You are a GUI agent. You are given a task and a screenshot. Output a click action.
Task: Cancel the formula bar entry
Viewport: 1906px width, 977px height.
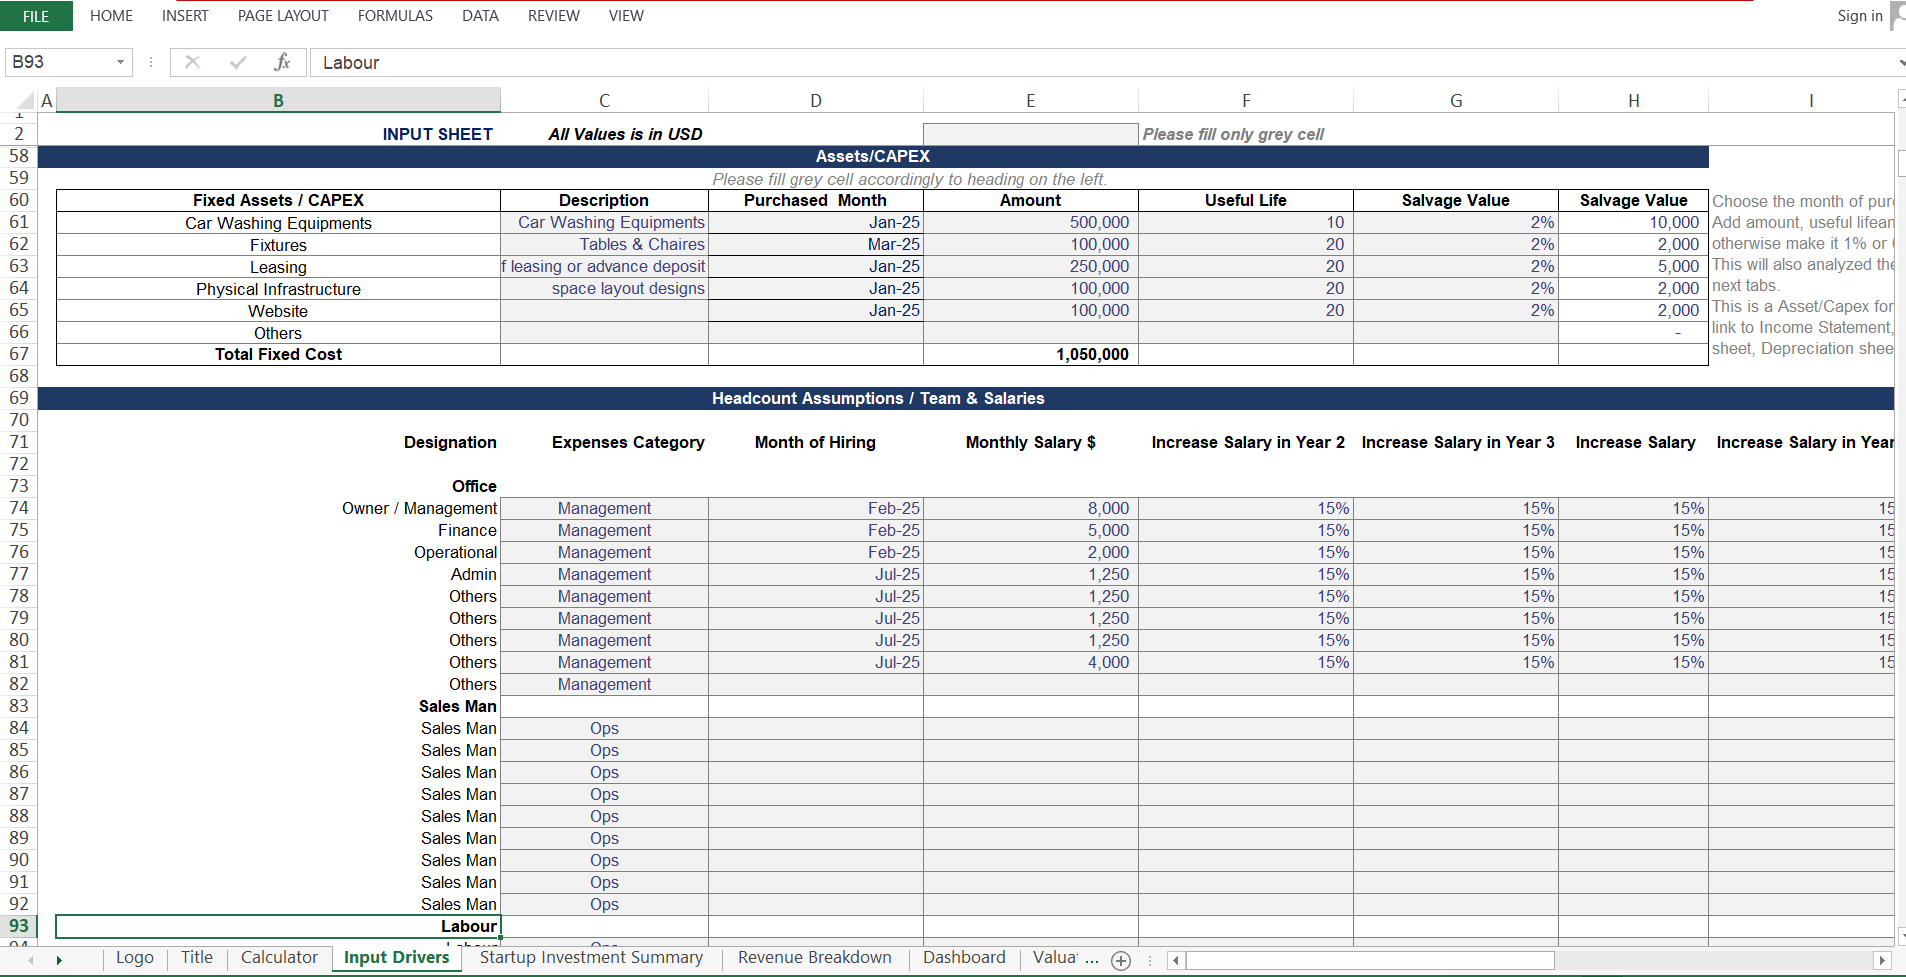click(193, 62)
